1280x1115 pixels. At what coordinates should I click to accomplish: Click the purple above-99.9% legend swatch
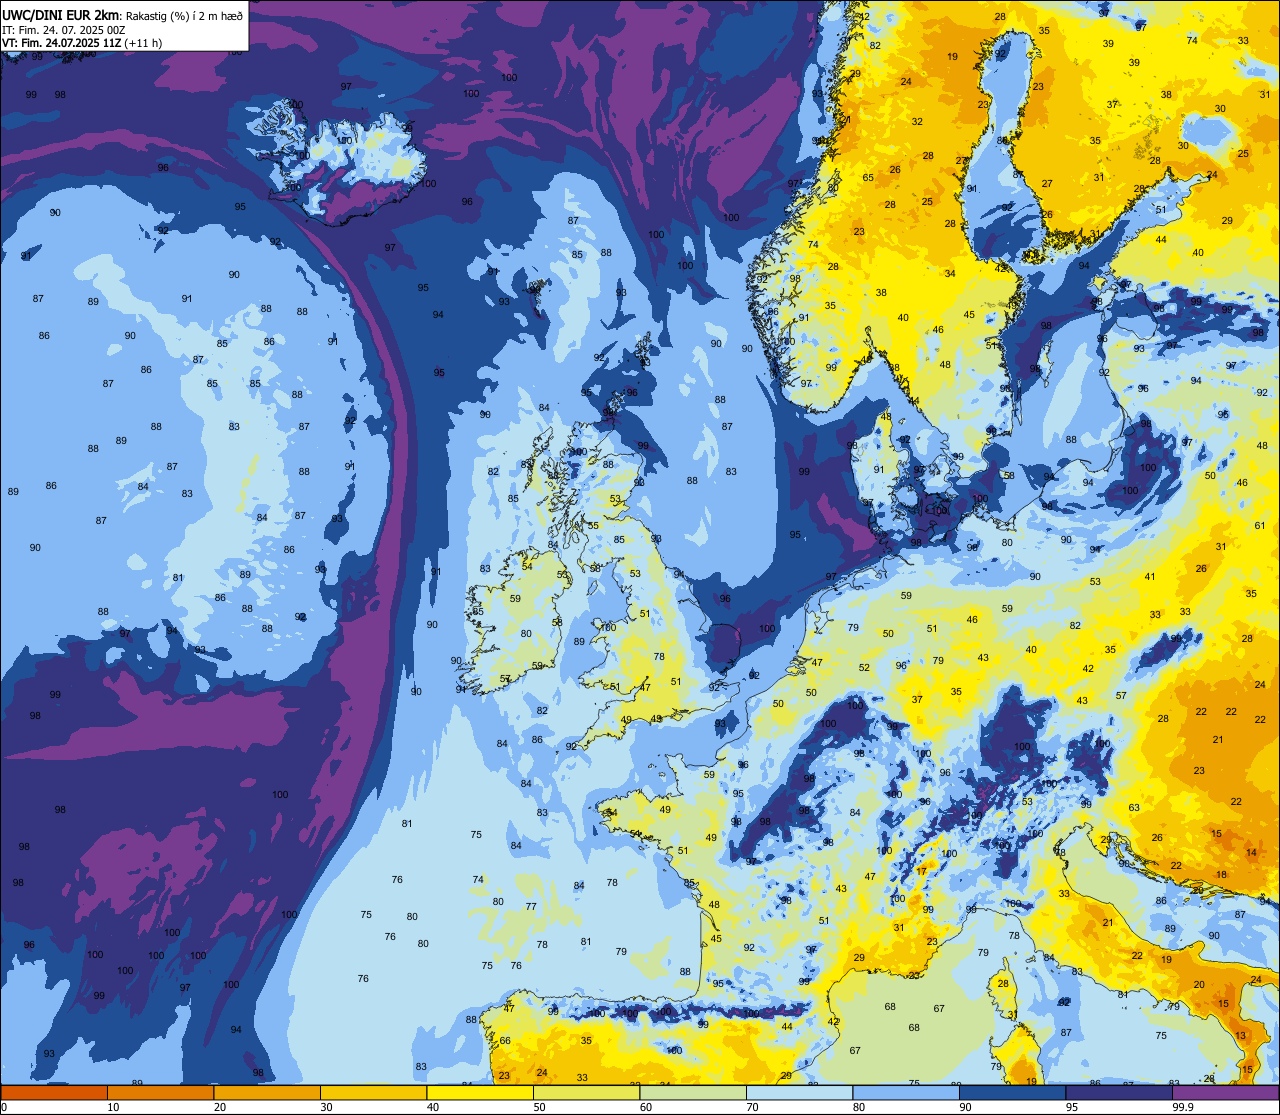tap(1225, 1092)
